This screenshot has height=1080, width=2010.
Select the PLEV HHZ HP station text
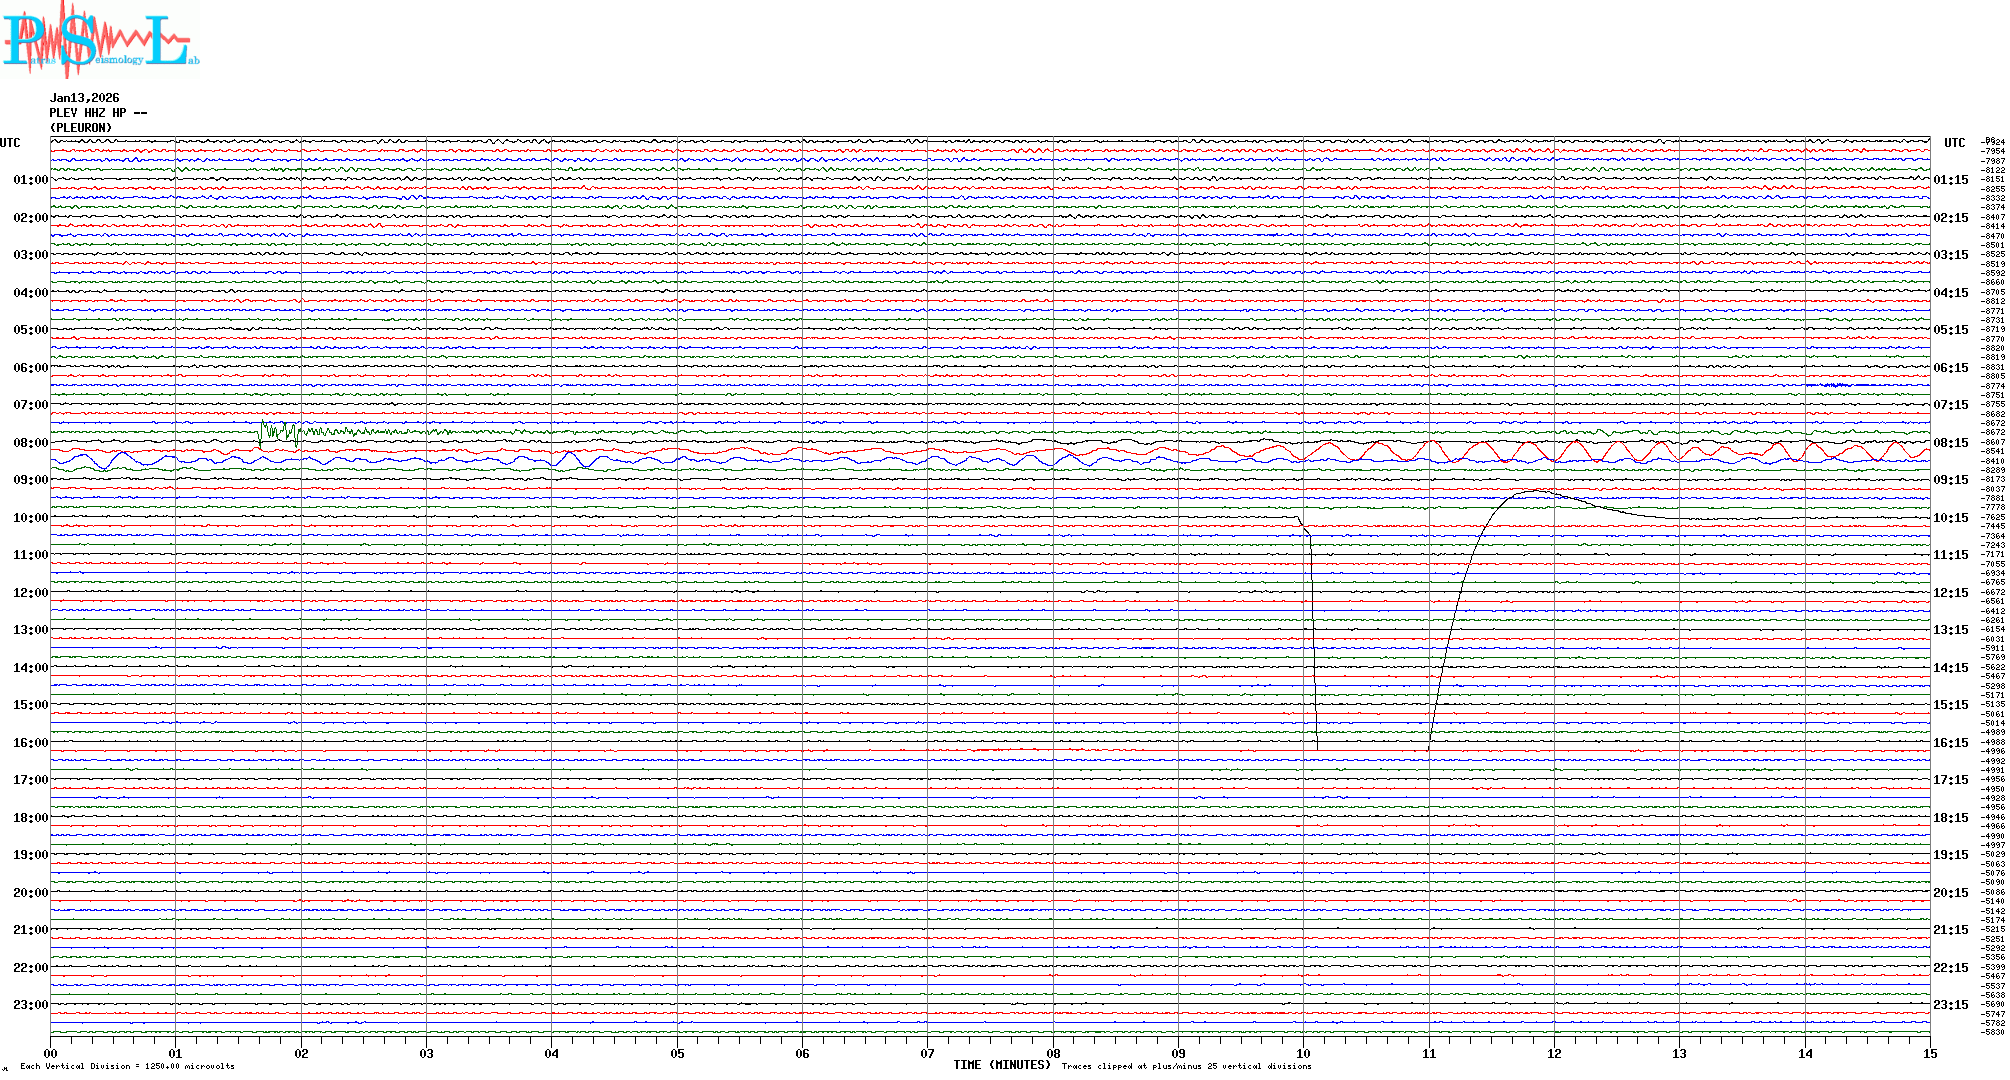tap(97, 113)
